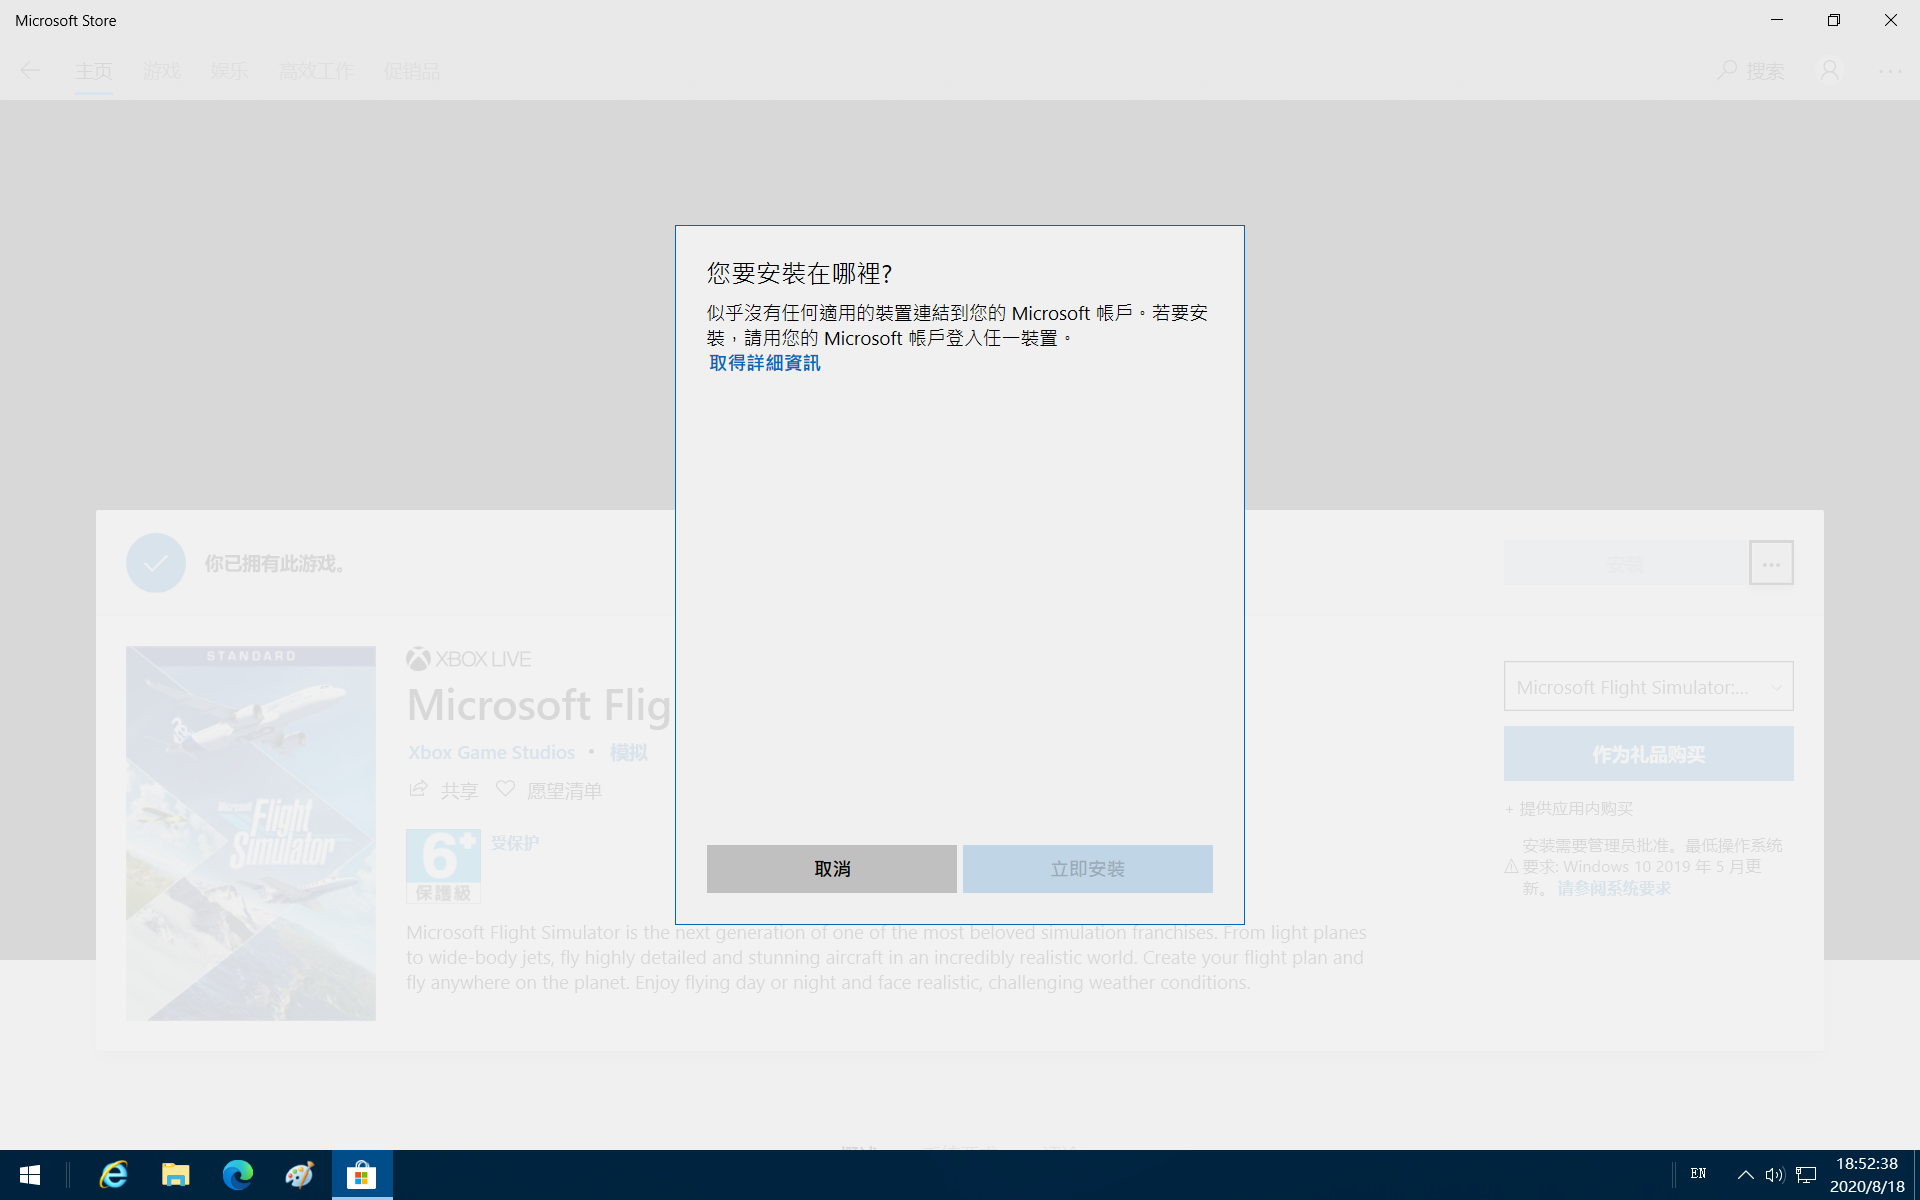Minimize the Microsoft Store window
Image resolution: width=1920 pixels, height=1200 pixels.
click(x=1777, y=20)
